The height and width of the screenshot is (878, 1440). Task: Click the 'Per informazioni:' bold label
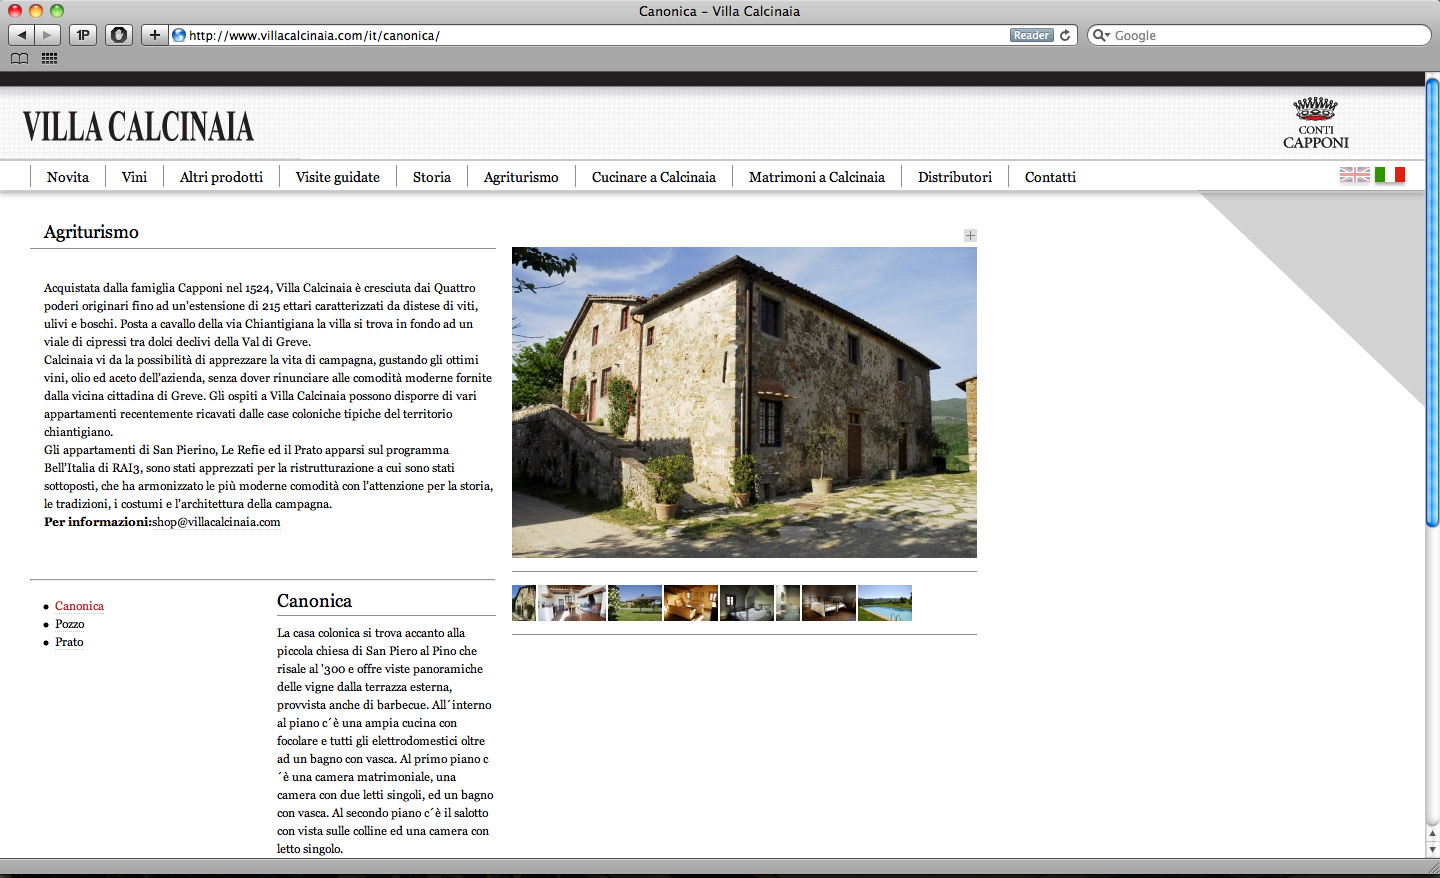98,522
